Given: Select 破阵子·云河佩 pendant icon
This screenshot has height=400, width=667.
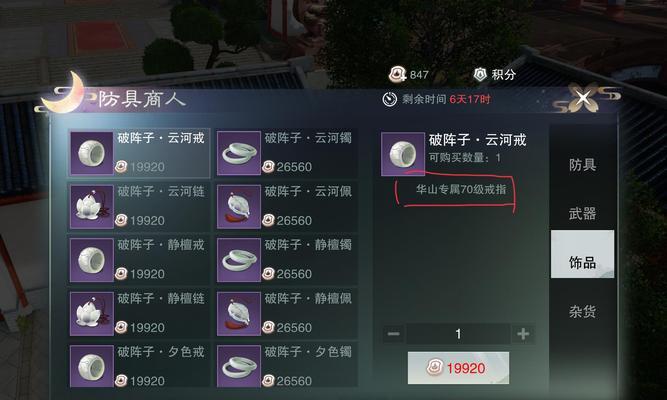Looking at the screenshot, I should coord(239,207).
